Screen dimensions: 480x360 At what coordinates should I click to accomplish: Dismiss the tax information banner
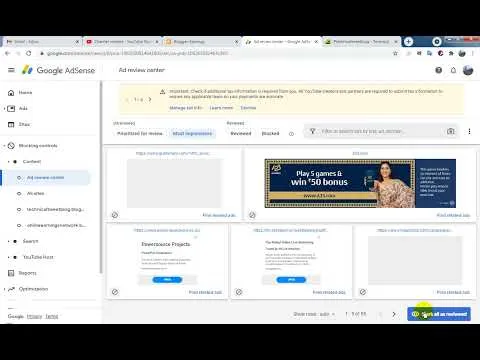click(x=248, y=108)
